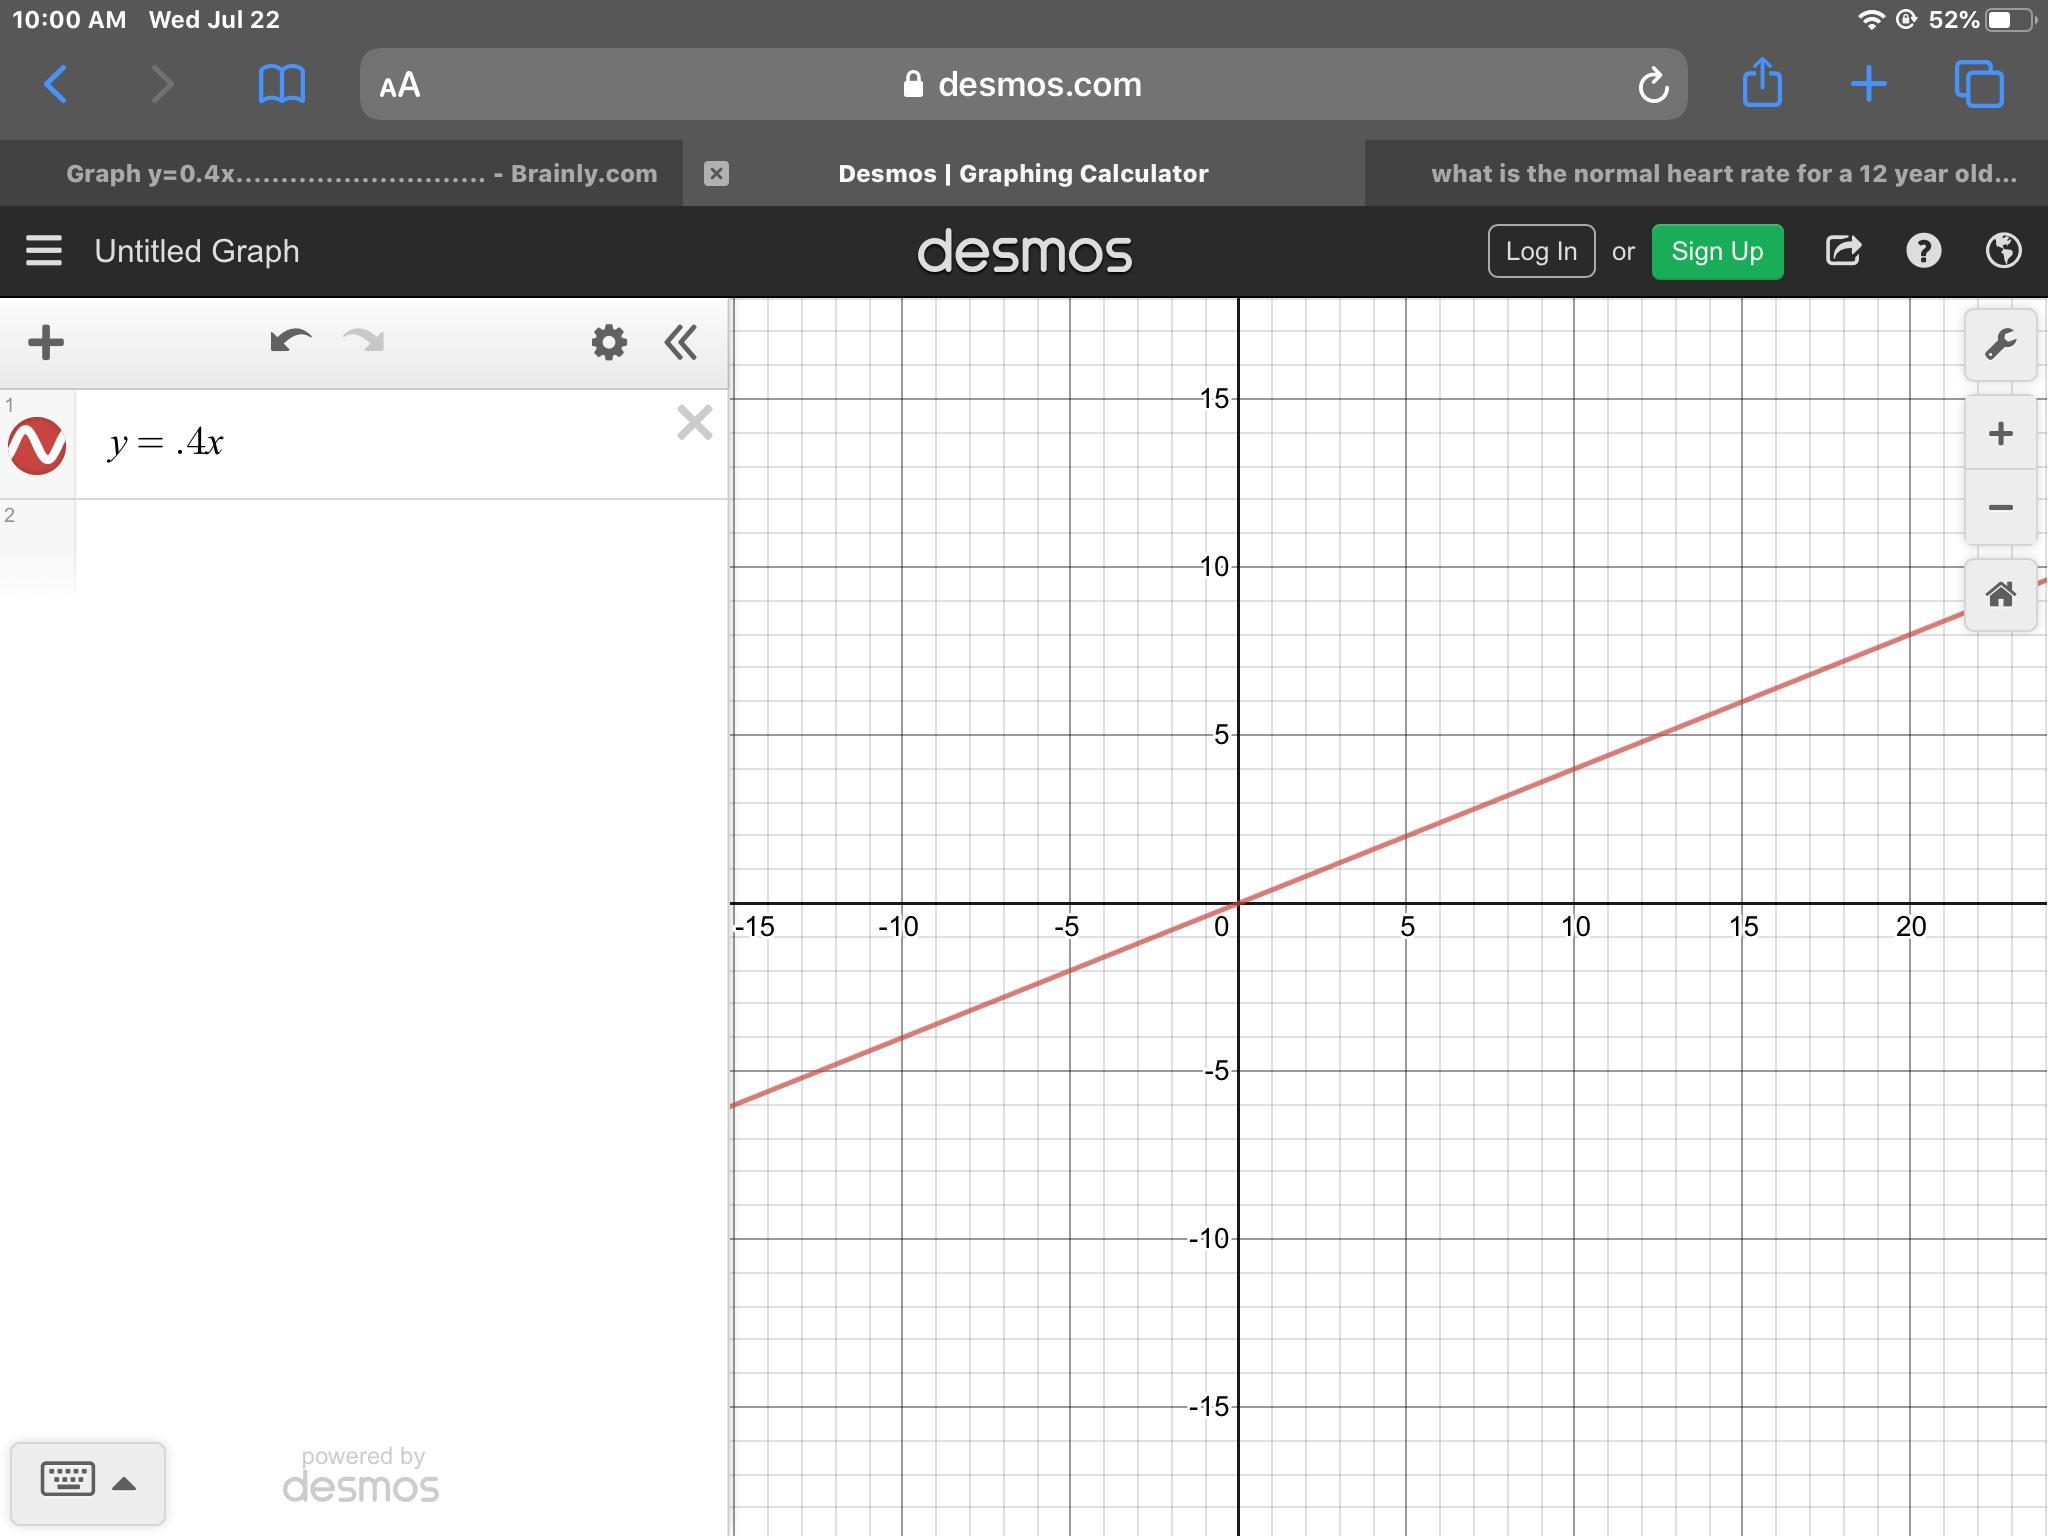Image resolution: width=2048 pixels, height=1536 pixels.
Task: Click the Log In button
Action: tap(1540, 251)
